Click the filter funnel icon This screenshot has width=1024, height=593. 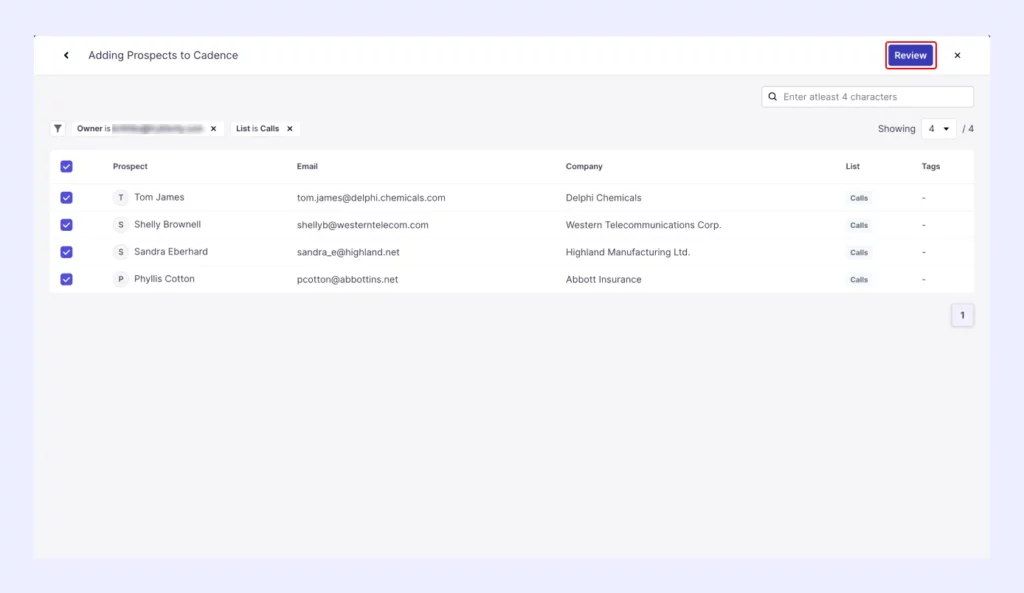click(59, 129)
